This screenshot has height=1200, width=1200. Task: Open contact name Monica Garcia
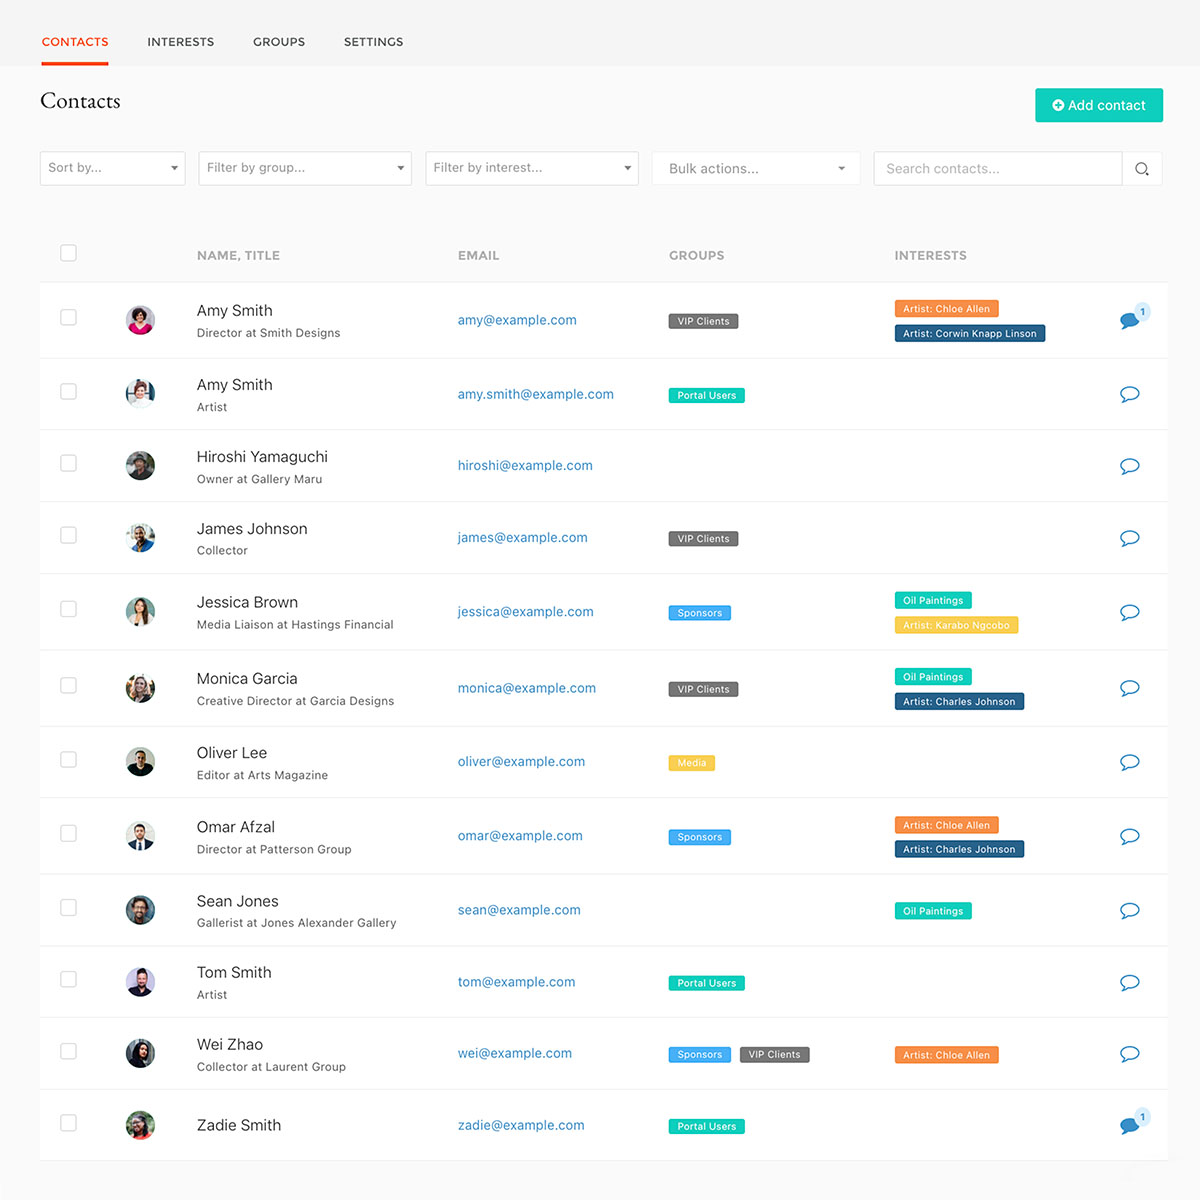click(x=247, y=678)
